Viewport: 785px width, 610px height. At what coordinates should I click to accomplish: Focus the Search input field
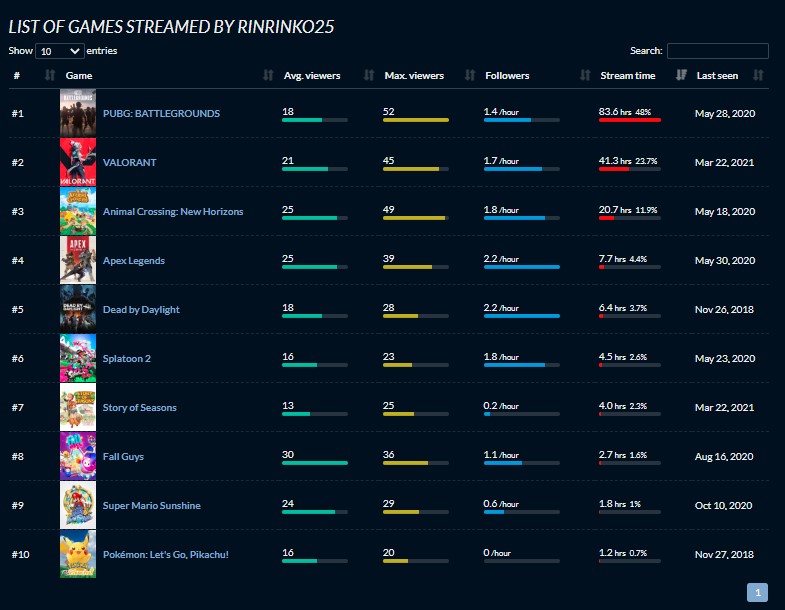click(x=717, y=51)
